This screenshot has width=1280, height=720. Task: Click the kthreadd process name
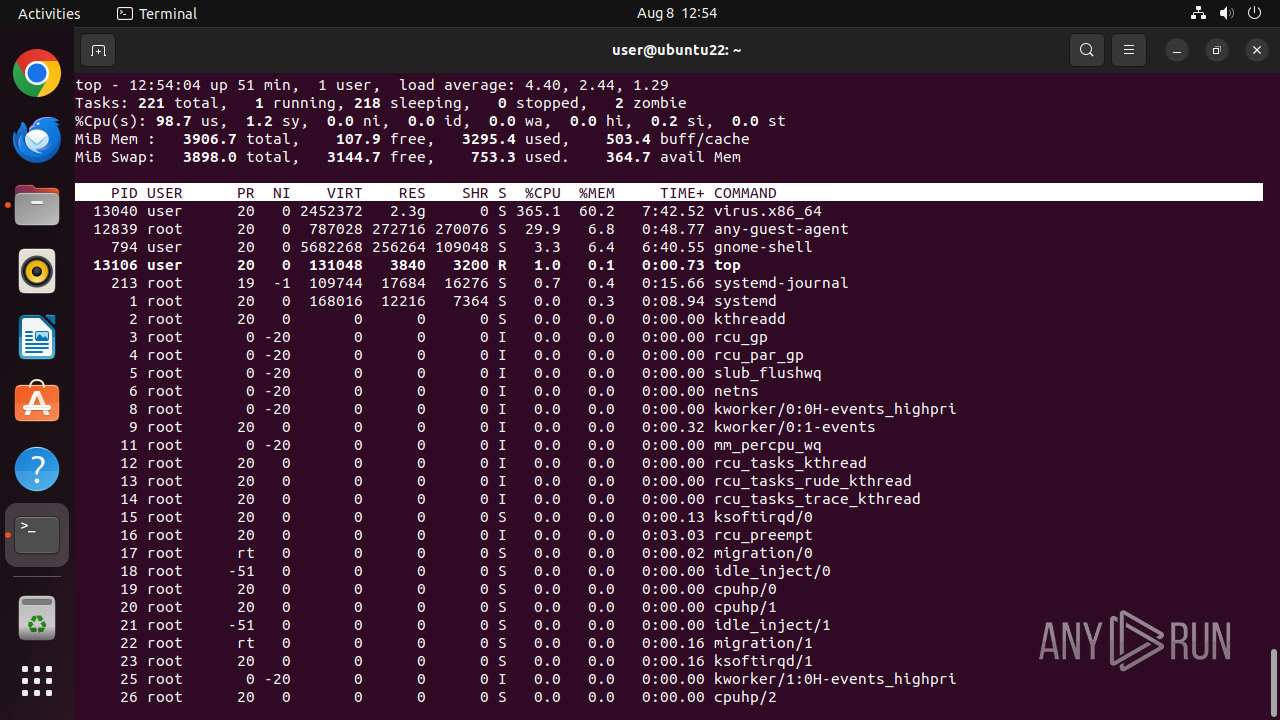[x=750, y=319]
